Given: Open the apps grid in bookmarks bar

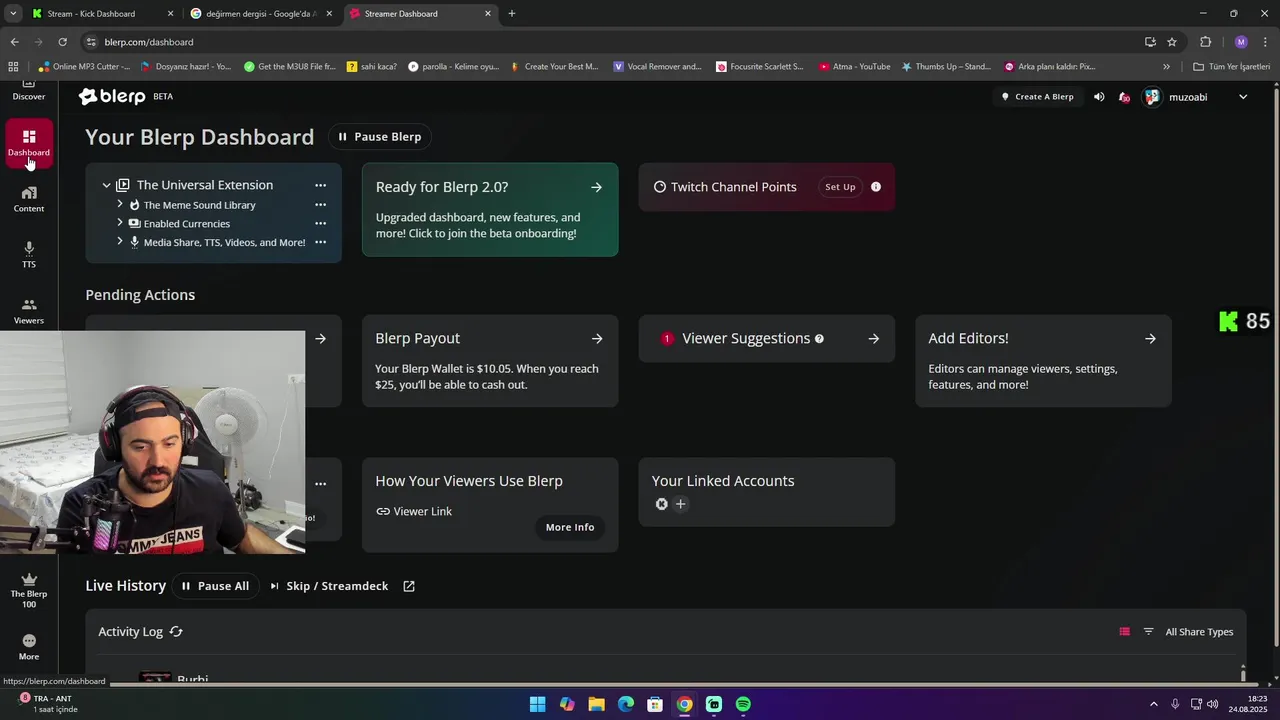Looking at the screenshot, I should pyautogui.click(x=13, y=67).
